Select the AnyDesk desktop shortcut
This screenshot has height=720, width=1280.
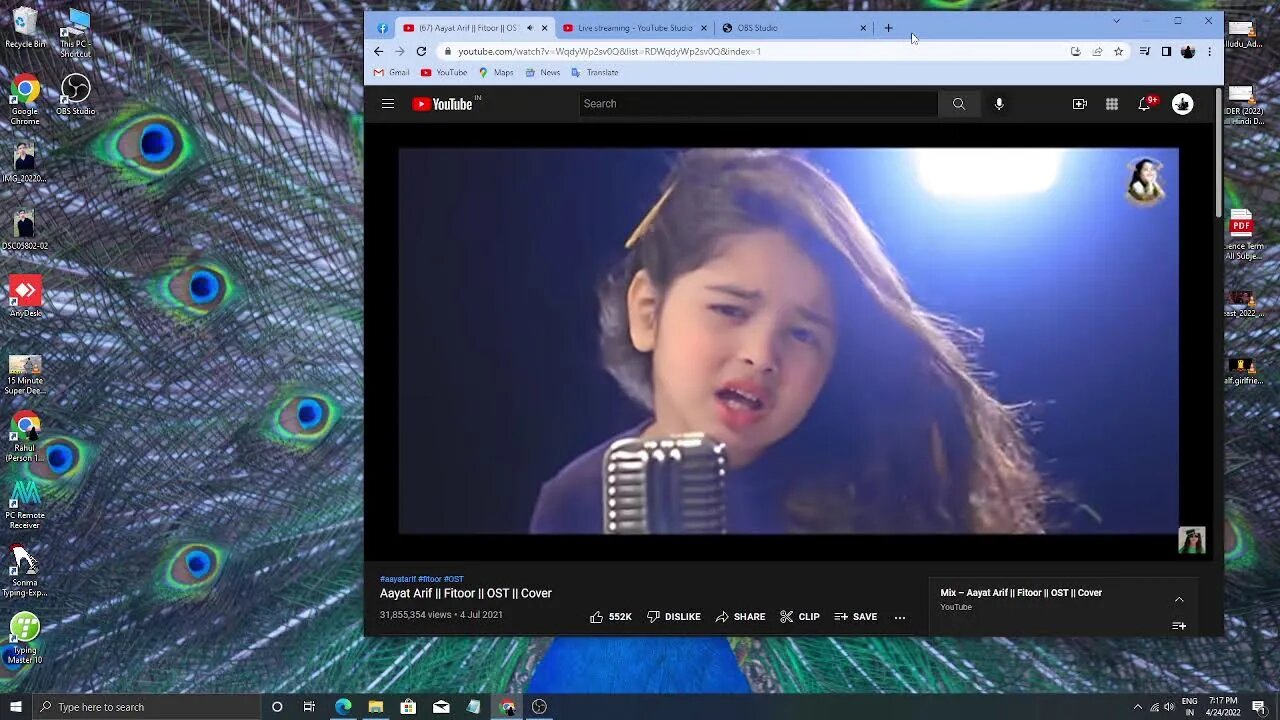click(25, 296)
